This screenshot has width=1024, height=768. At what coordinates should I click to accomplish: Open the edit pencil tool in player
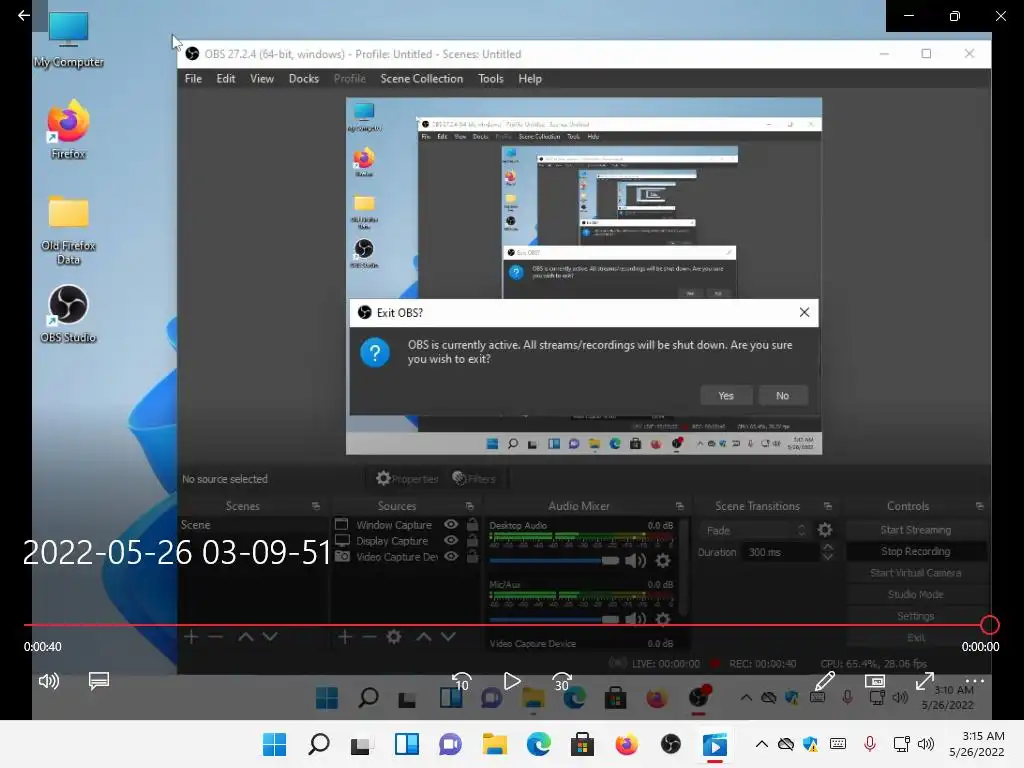(825, 681)
